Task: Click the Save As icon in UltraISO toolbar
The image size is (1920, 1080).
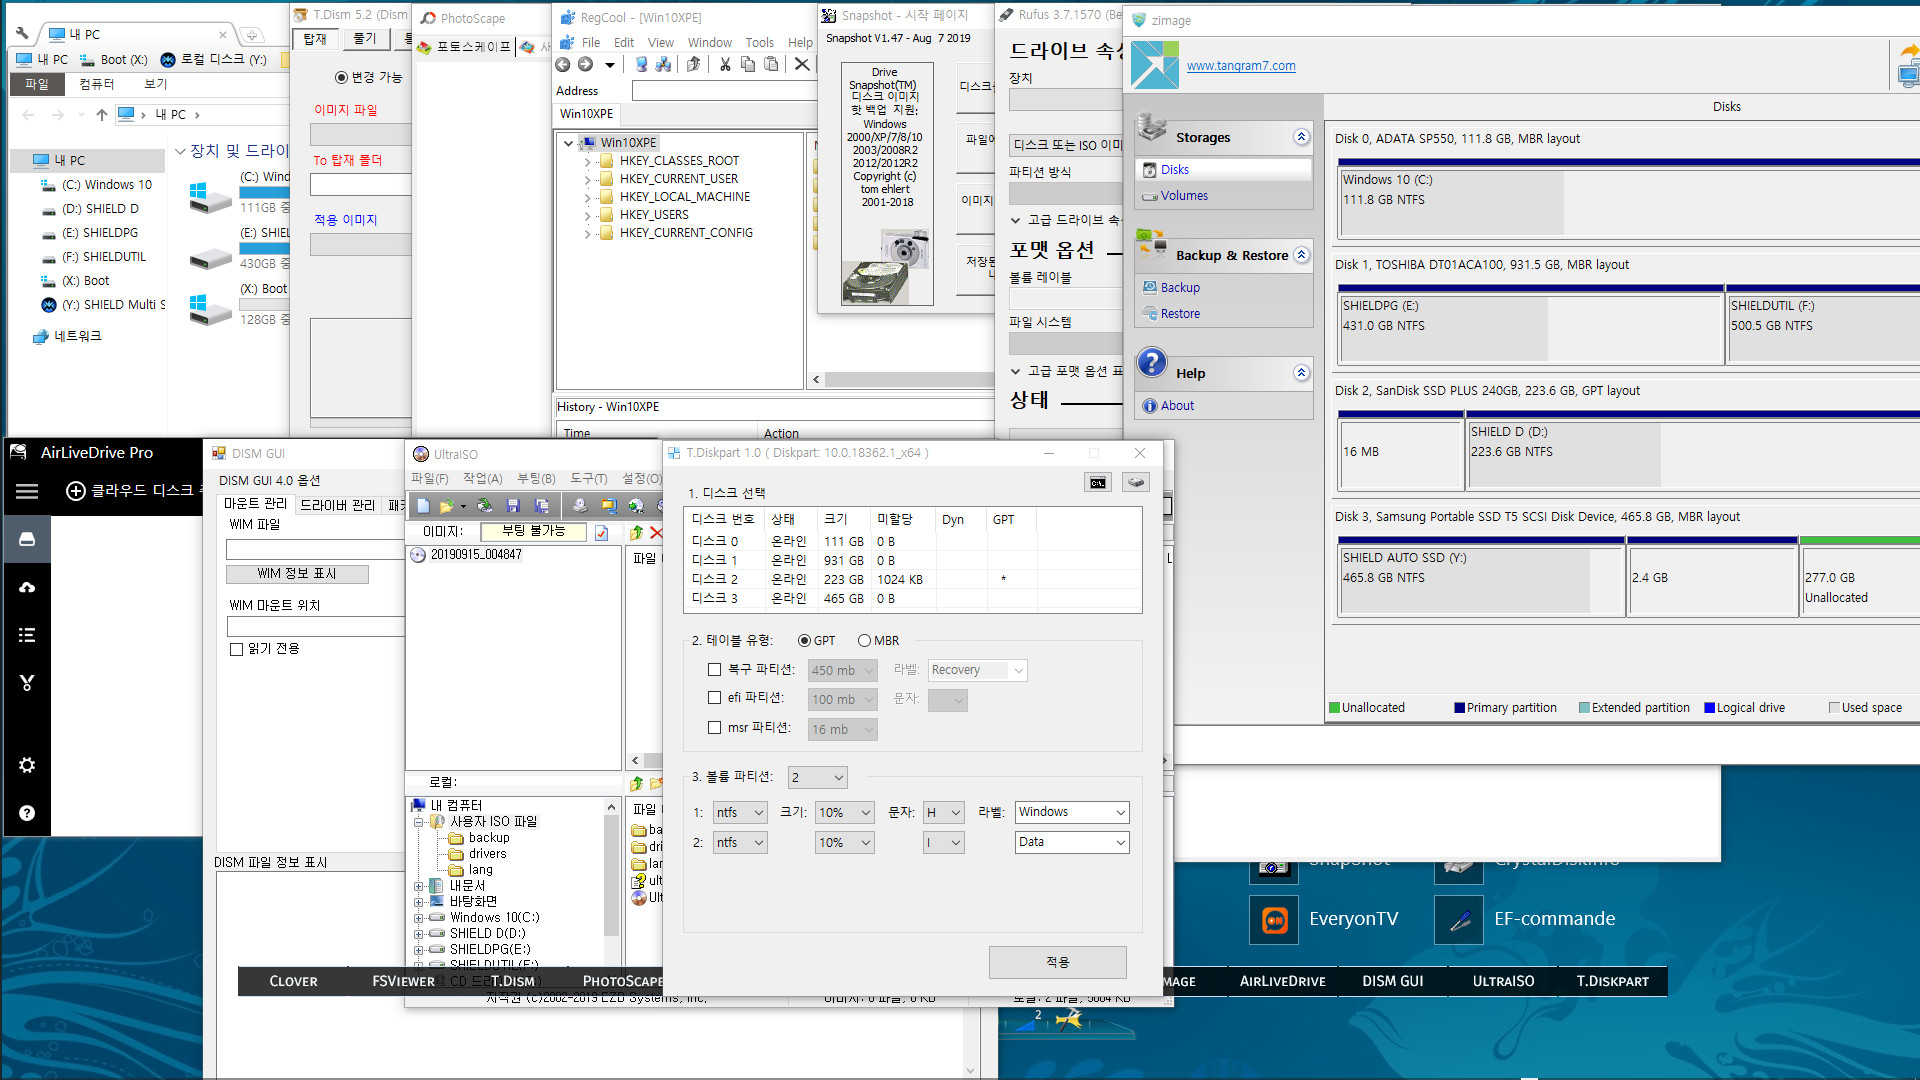Action: (x=541, y=506)
